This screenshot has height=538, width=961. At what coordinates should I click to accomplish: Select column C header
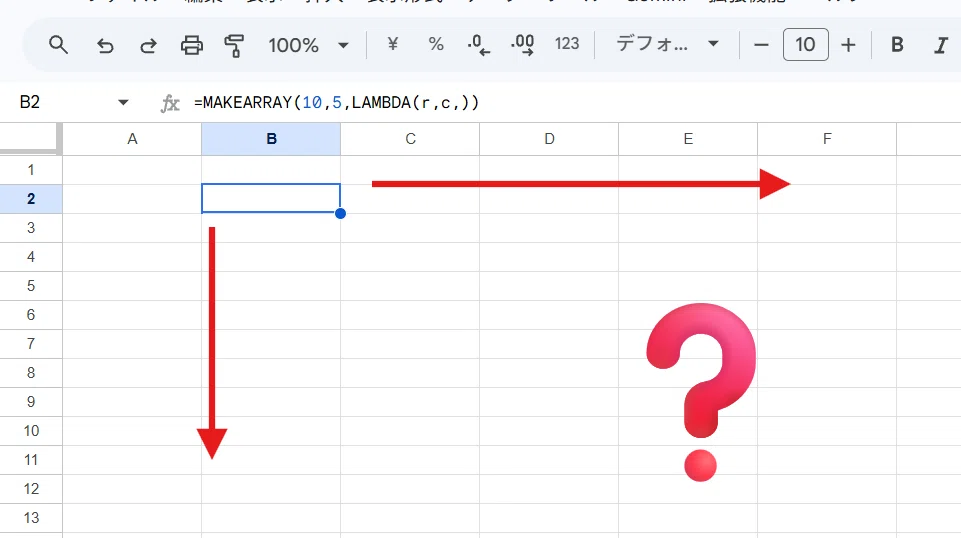[410, 139]
